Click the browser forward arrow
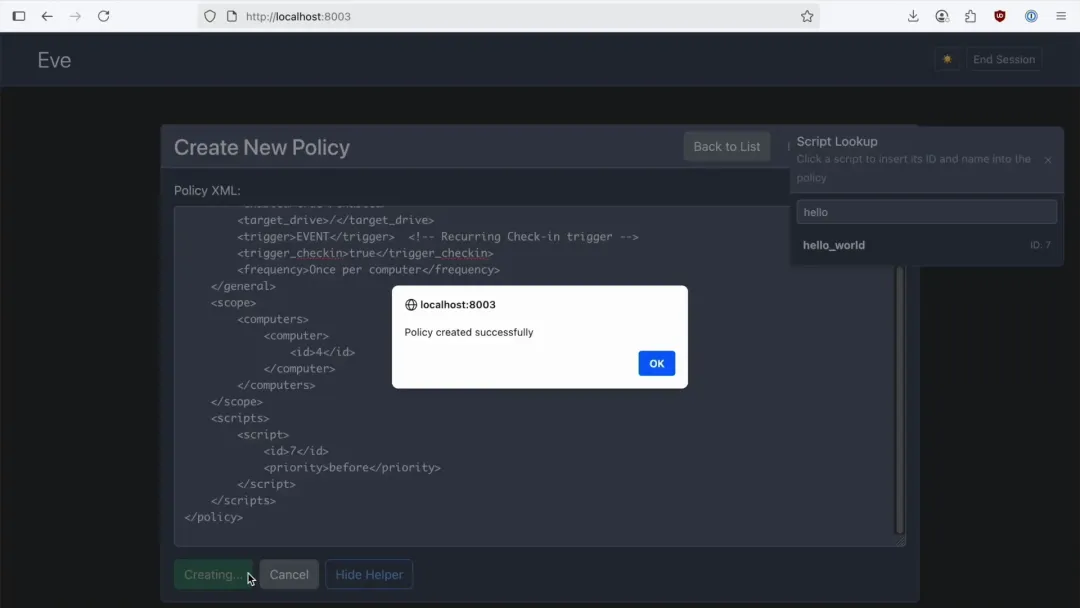Image resolution: width=1080 pixels, height=608 pixels. click(x=75, y=16)
